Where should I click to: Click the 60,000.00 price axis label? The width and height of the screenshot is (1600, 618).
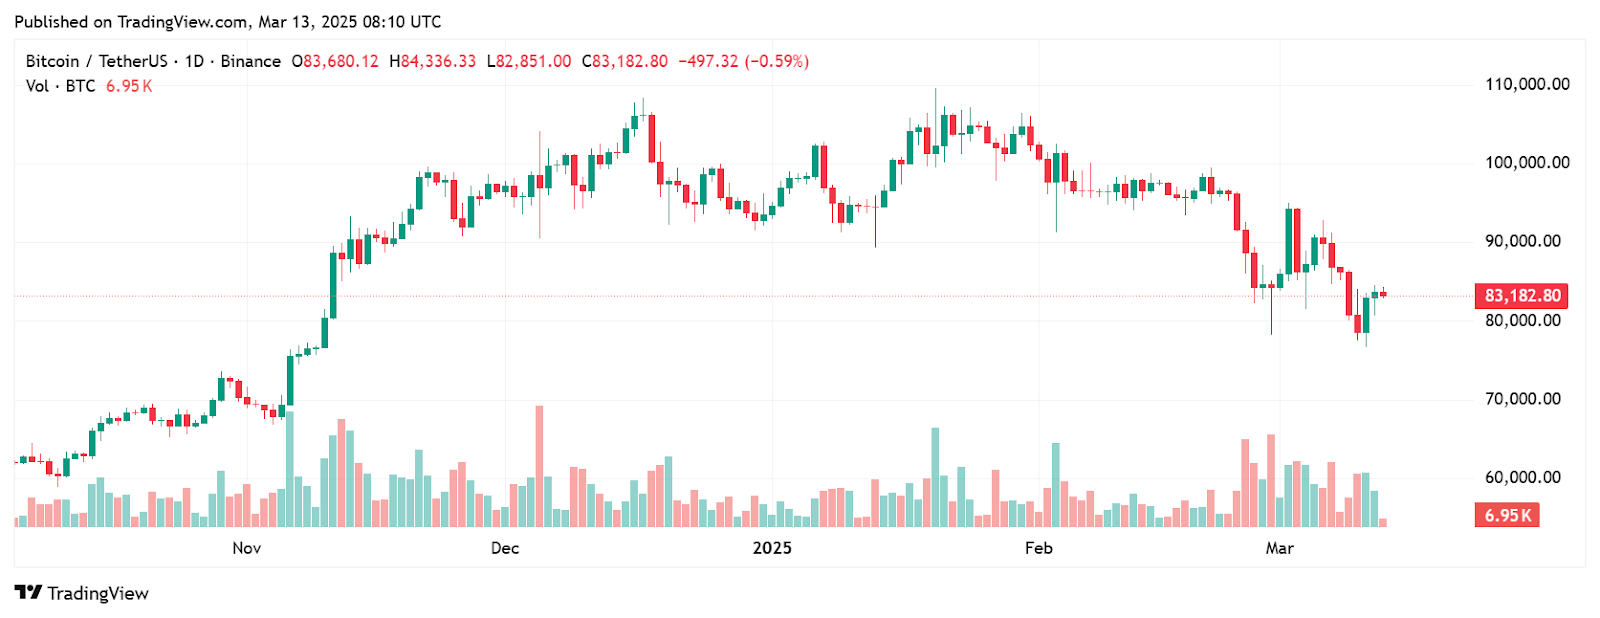[x=1523, y=477]
